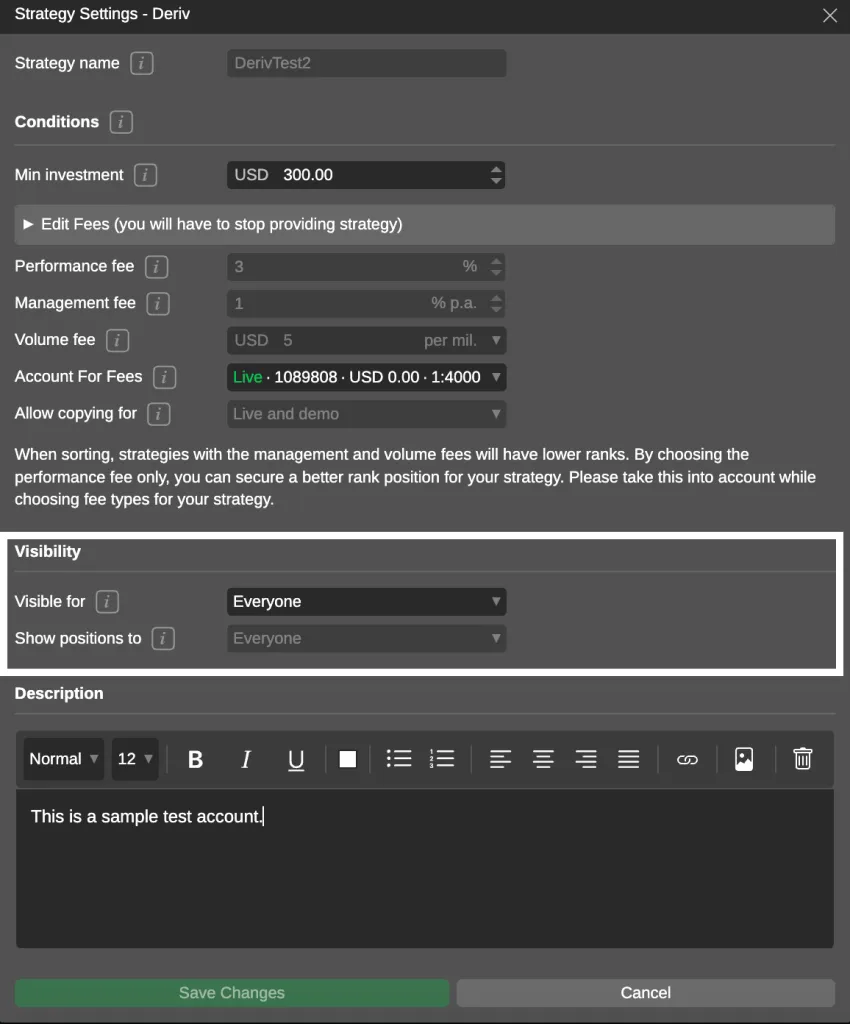Image resolution: width=850 pixels, height=1024 pixels.
Task: Apply italic formatting to the description text
Action: [x=246, y=758]
